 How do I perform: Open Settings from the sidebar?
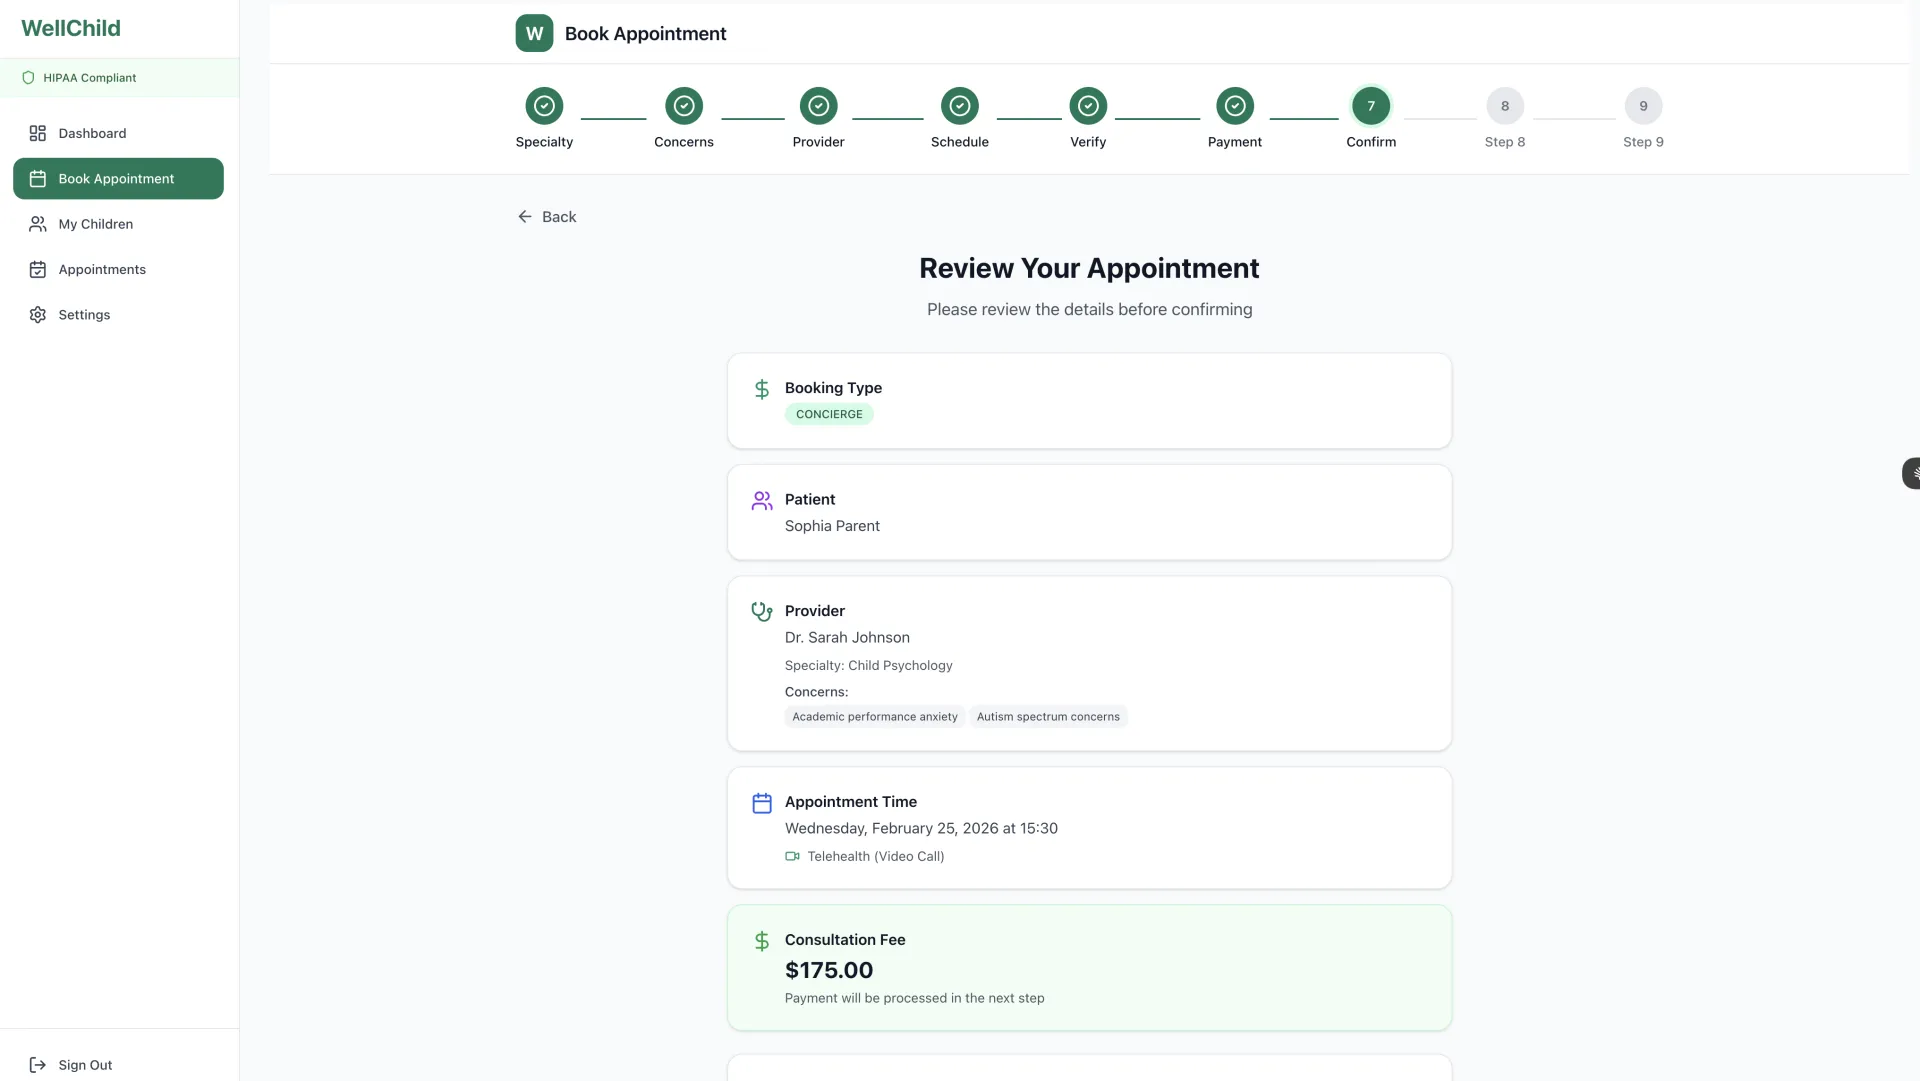84,314
